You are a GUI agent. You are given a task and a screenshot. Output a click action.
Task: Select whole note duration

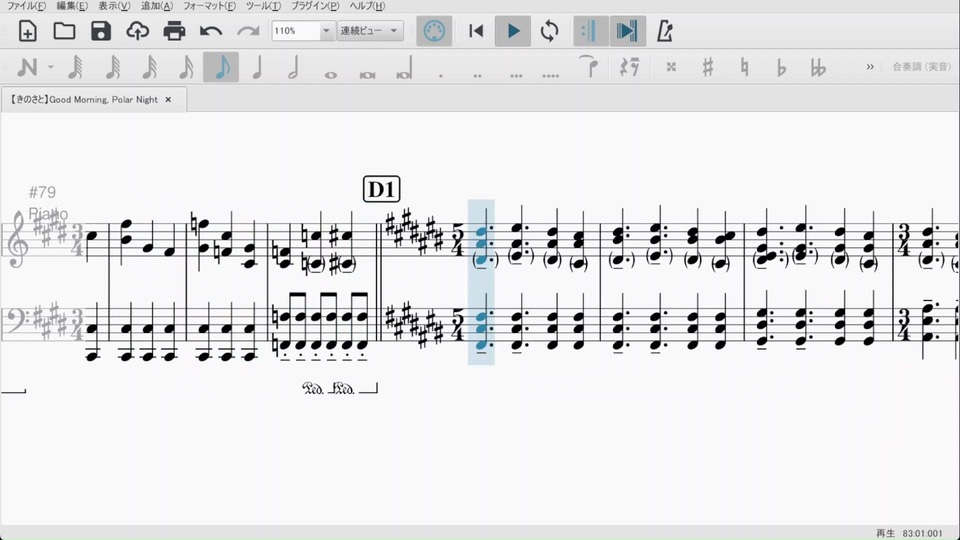click(331, 75)
